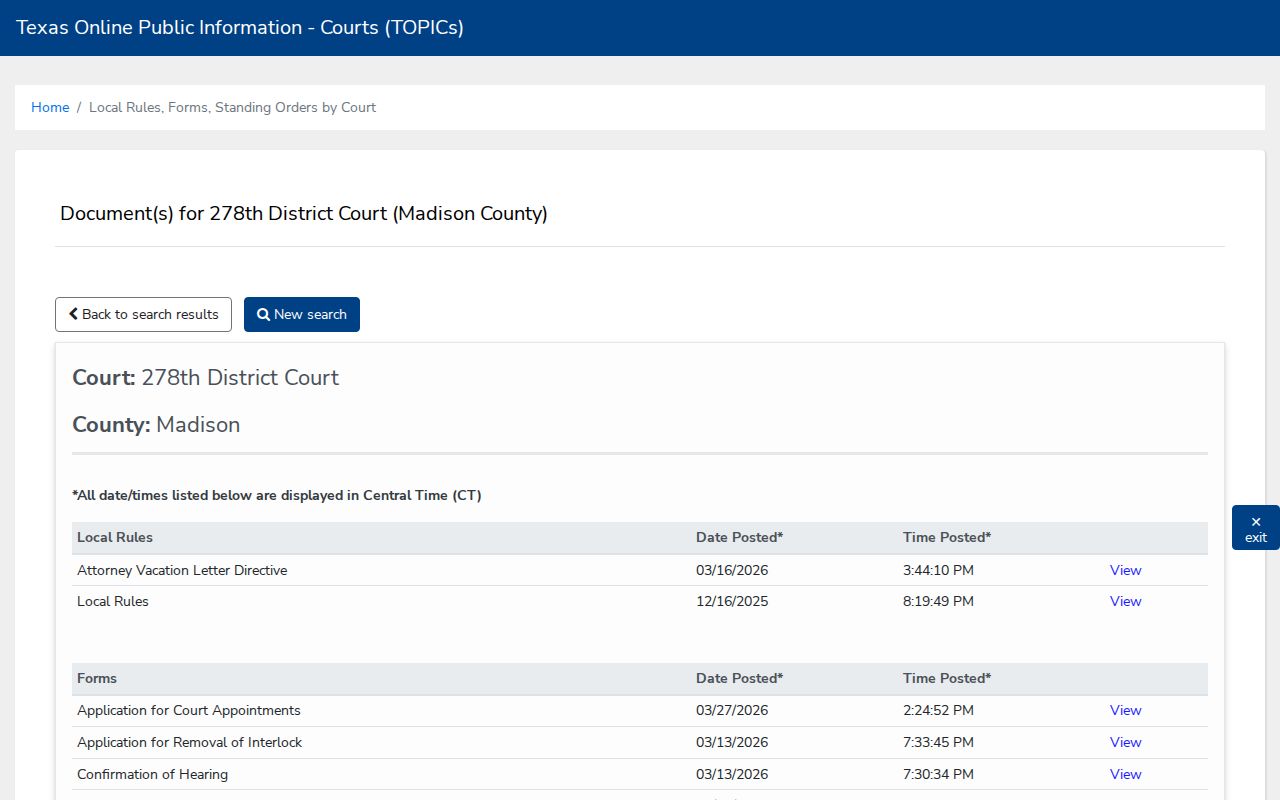Click 'Application for Court Appointments' text
The image size is (1280, 800).
(189, 710)
